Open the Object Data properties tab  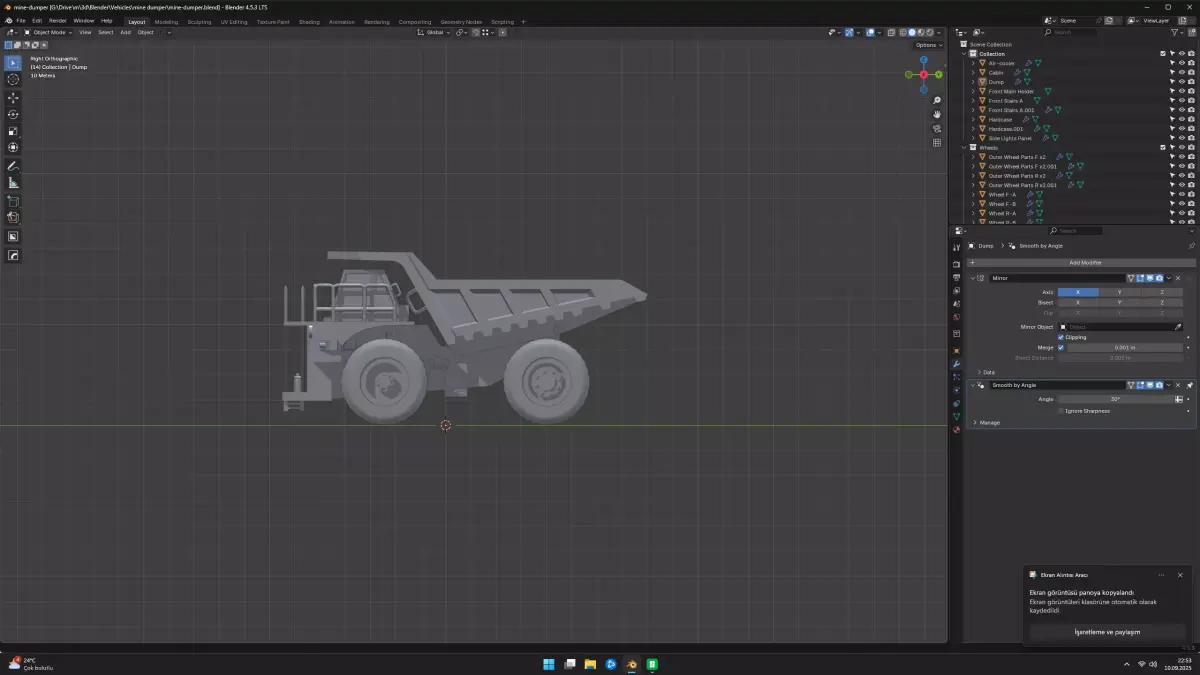click(x=956, y=416)
